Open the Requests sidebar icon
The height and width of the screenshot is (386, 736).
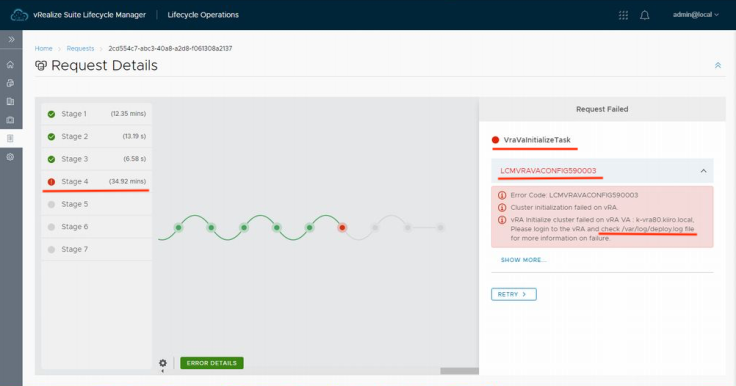(x=10, y=138)
